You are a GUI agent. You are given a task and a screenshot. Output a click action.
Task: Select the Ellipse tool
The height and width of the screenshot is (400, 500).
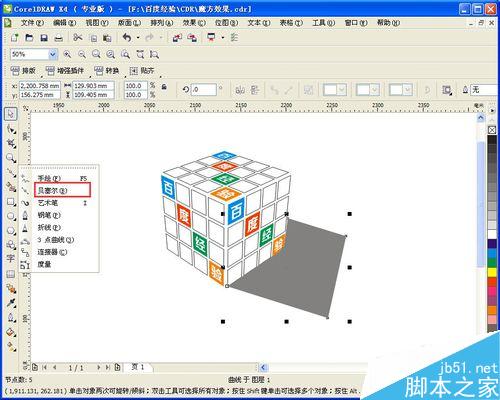[11, 216]
